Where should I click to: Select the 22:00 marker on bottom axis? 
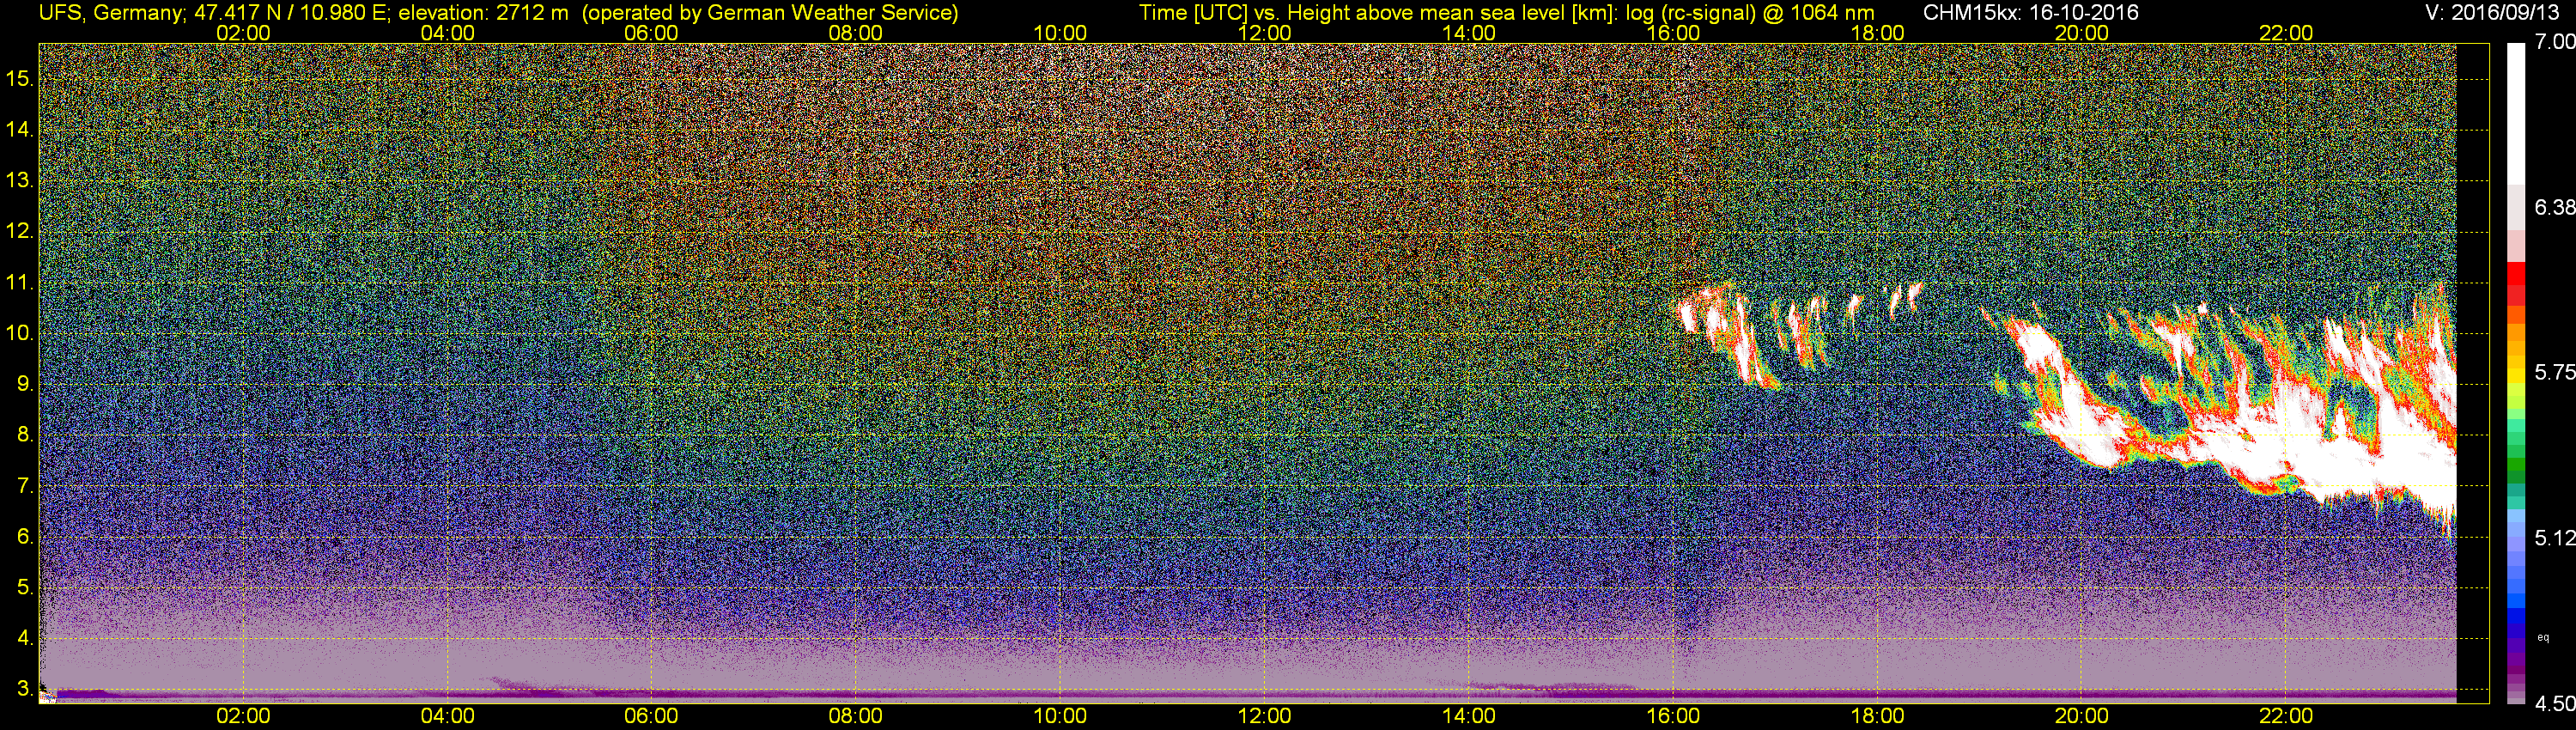[x=2286, y=716]
